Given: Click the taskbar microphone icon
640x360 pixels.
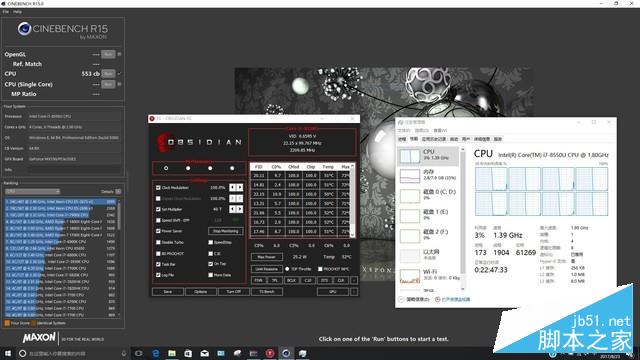Looking at the screenshot, I should pyautogui.click(x=124, y=353).
